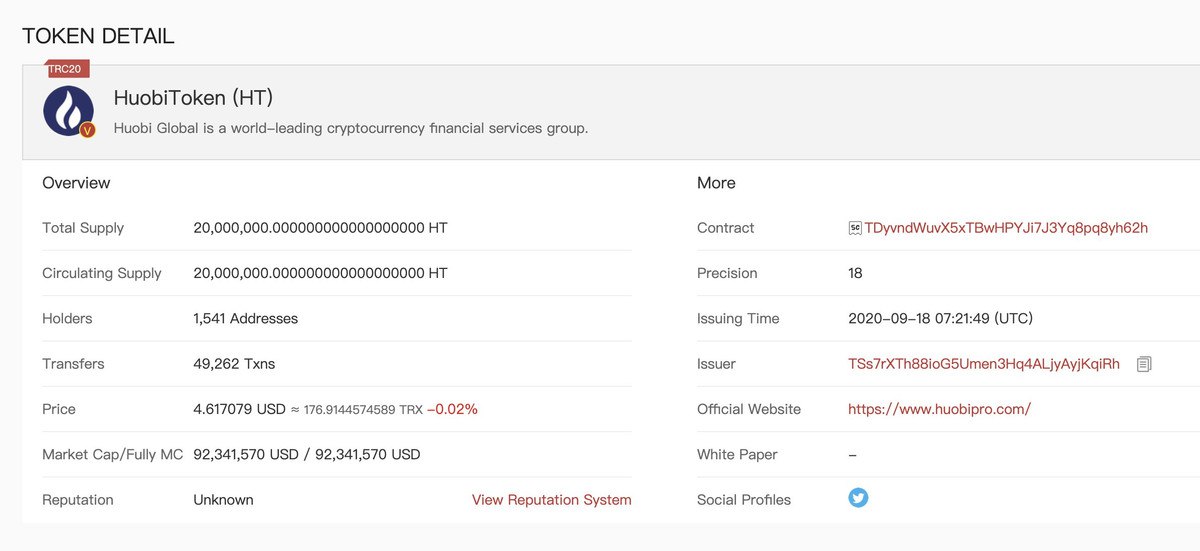Click the Huobi Global description text
1200x551 pixels.
[351, 129]
